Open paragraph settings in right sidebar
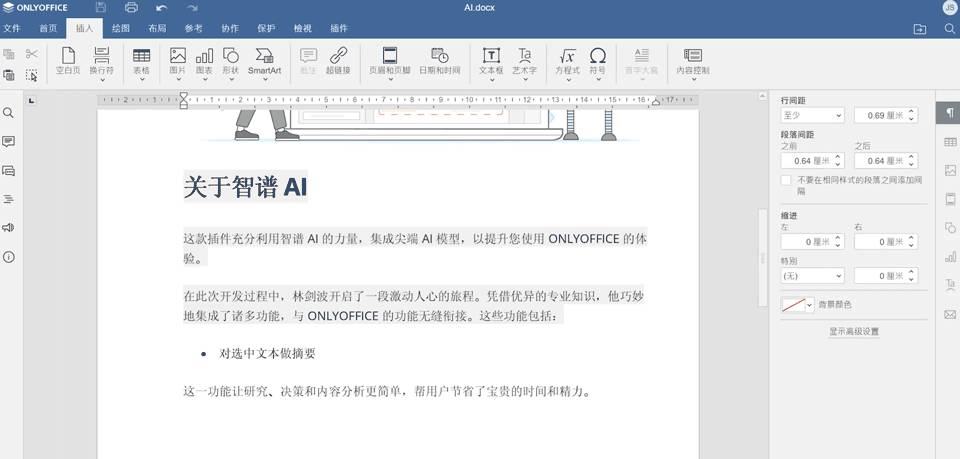This screenshot has height=459, width=960. coord(950,113)
